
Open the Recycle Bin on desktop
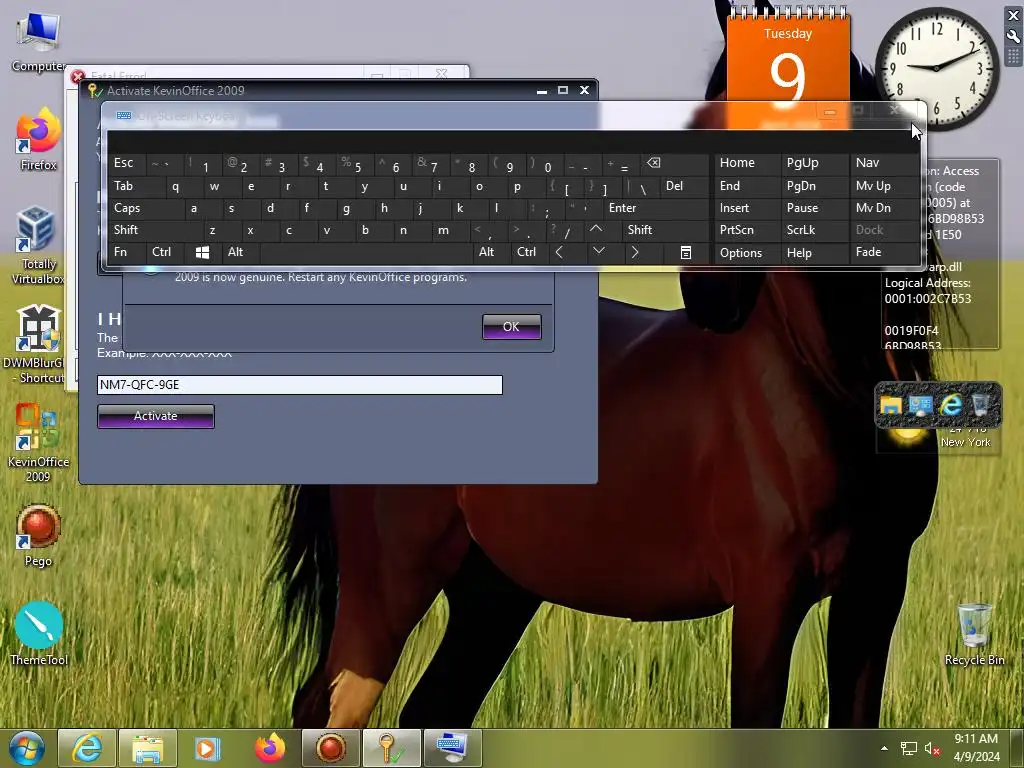pyautogui.click(x=974, y=634)
